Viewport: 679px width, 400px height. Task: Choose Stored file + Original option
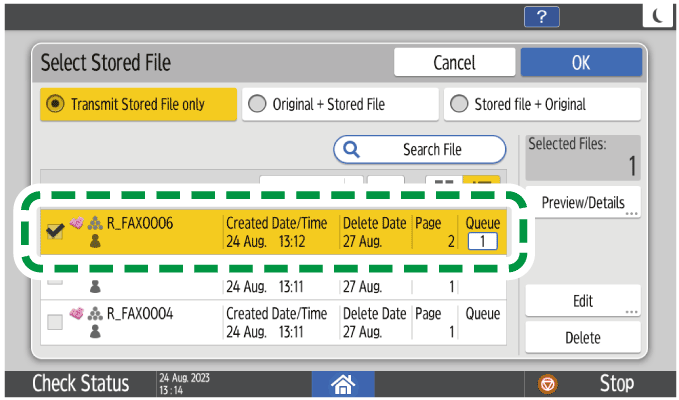[543, 104]
